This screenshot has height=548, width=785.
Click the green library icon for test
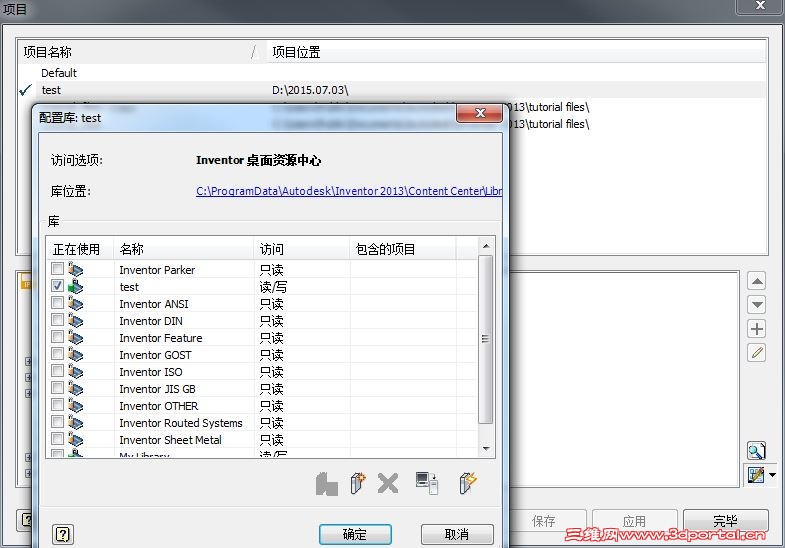pos(76,287)
